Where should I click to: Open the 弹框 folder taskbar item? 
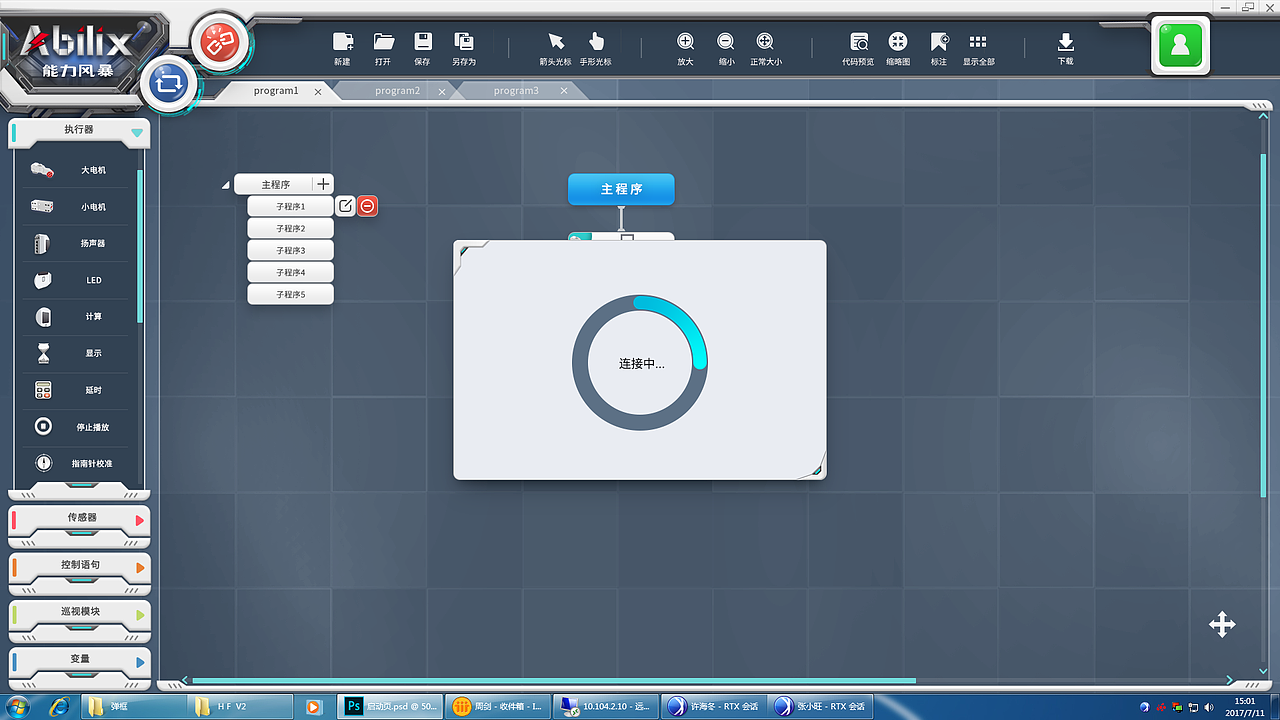[134, 706]
